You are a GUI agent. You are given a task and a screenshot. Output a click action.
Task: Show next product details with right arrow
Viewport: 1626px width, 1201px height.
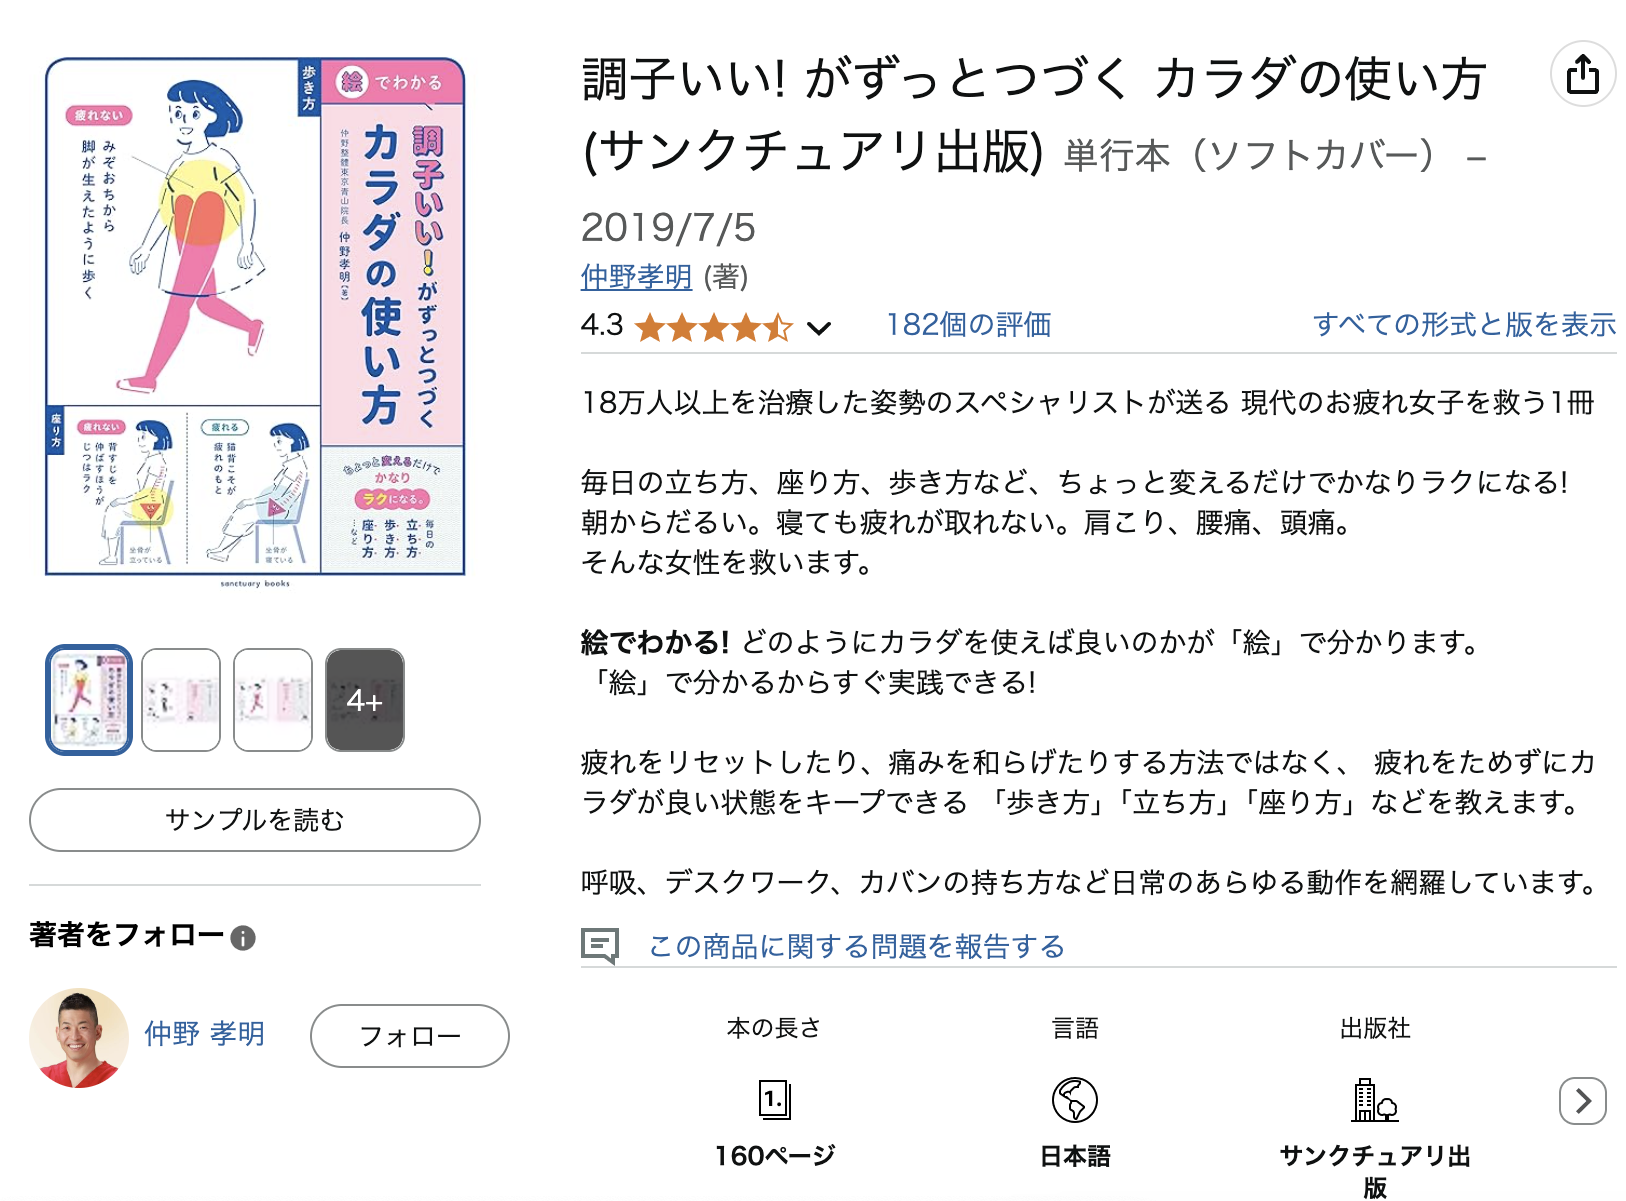(x=1583, y=1101)
